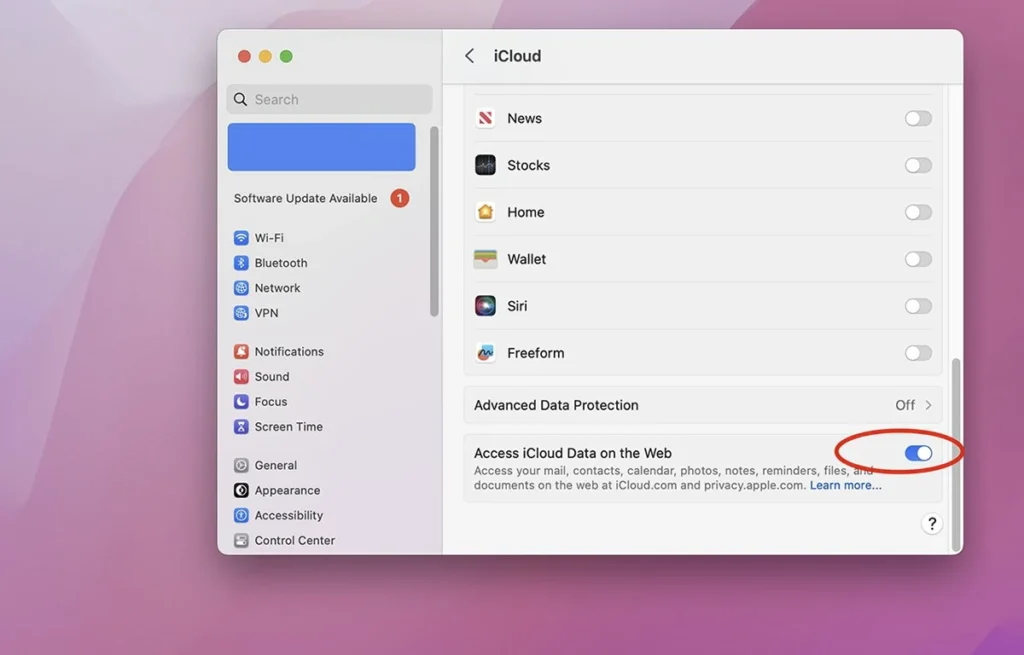This screenshot has height=655, width=1024.
Task: Click the Wi-Fi icon in sidebar
Action: [241, 238]
